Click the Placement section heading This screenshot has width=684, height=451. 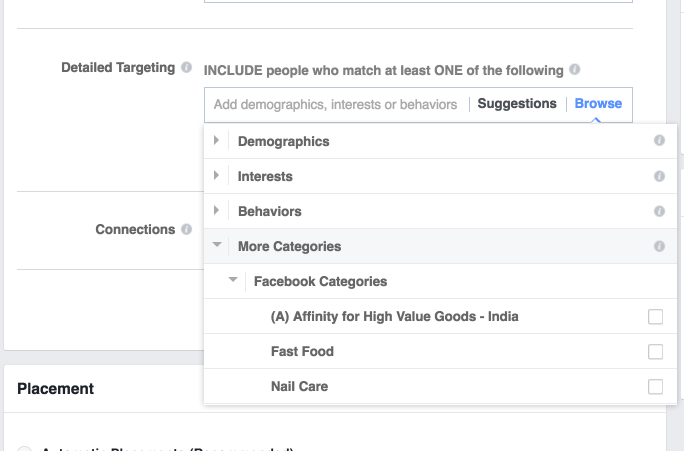coord(55,389)
